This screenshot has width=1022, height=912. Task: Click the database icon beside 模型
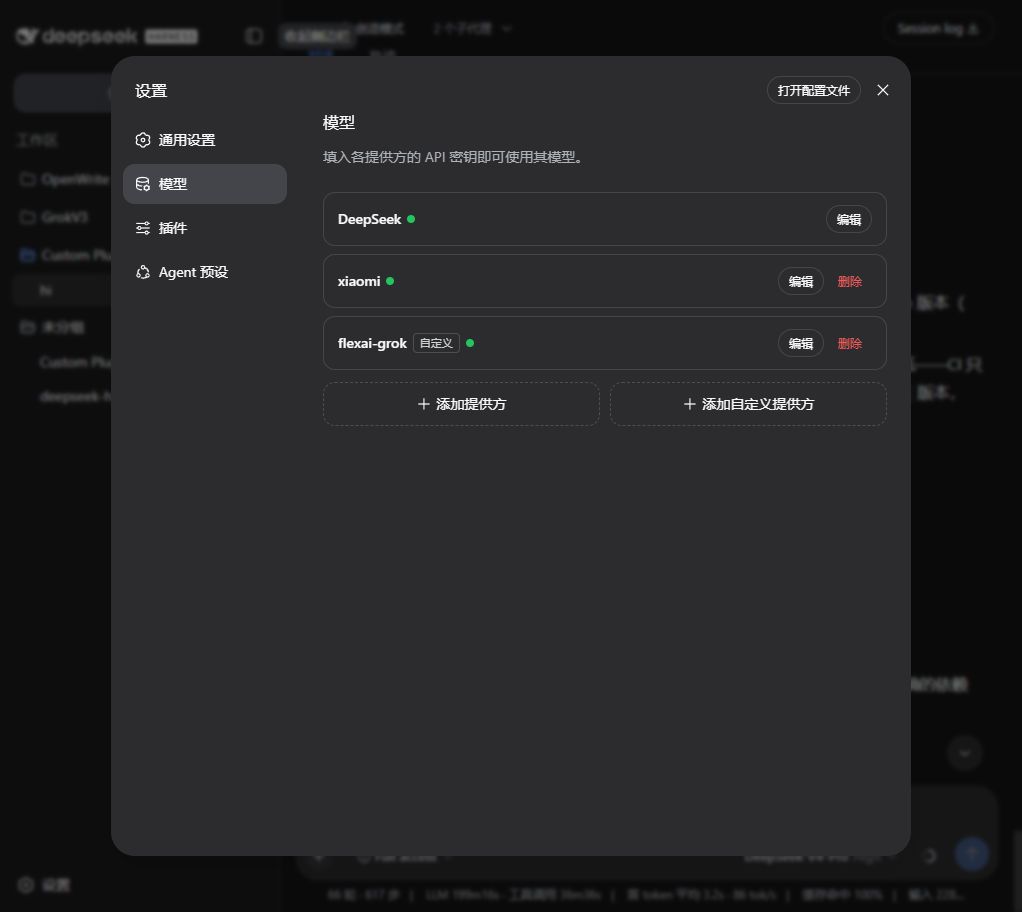point(143,184)
